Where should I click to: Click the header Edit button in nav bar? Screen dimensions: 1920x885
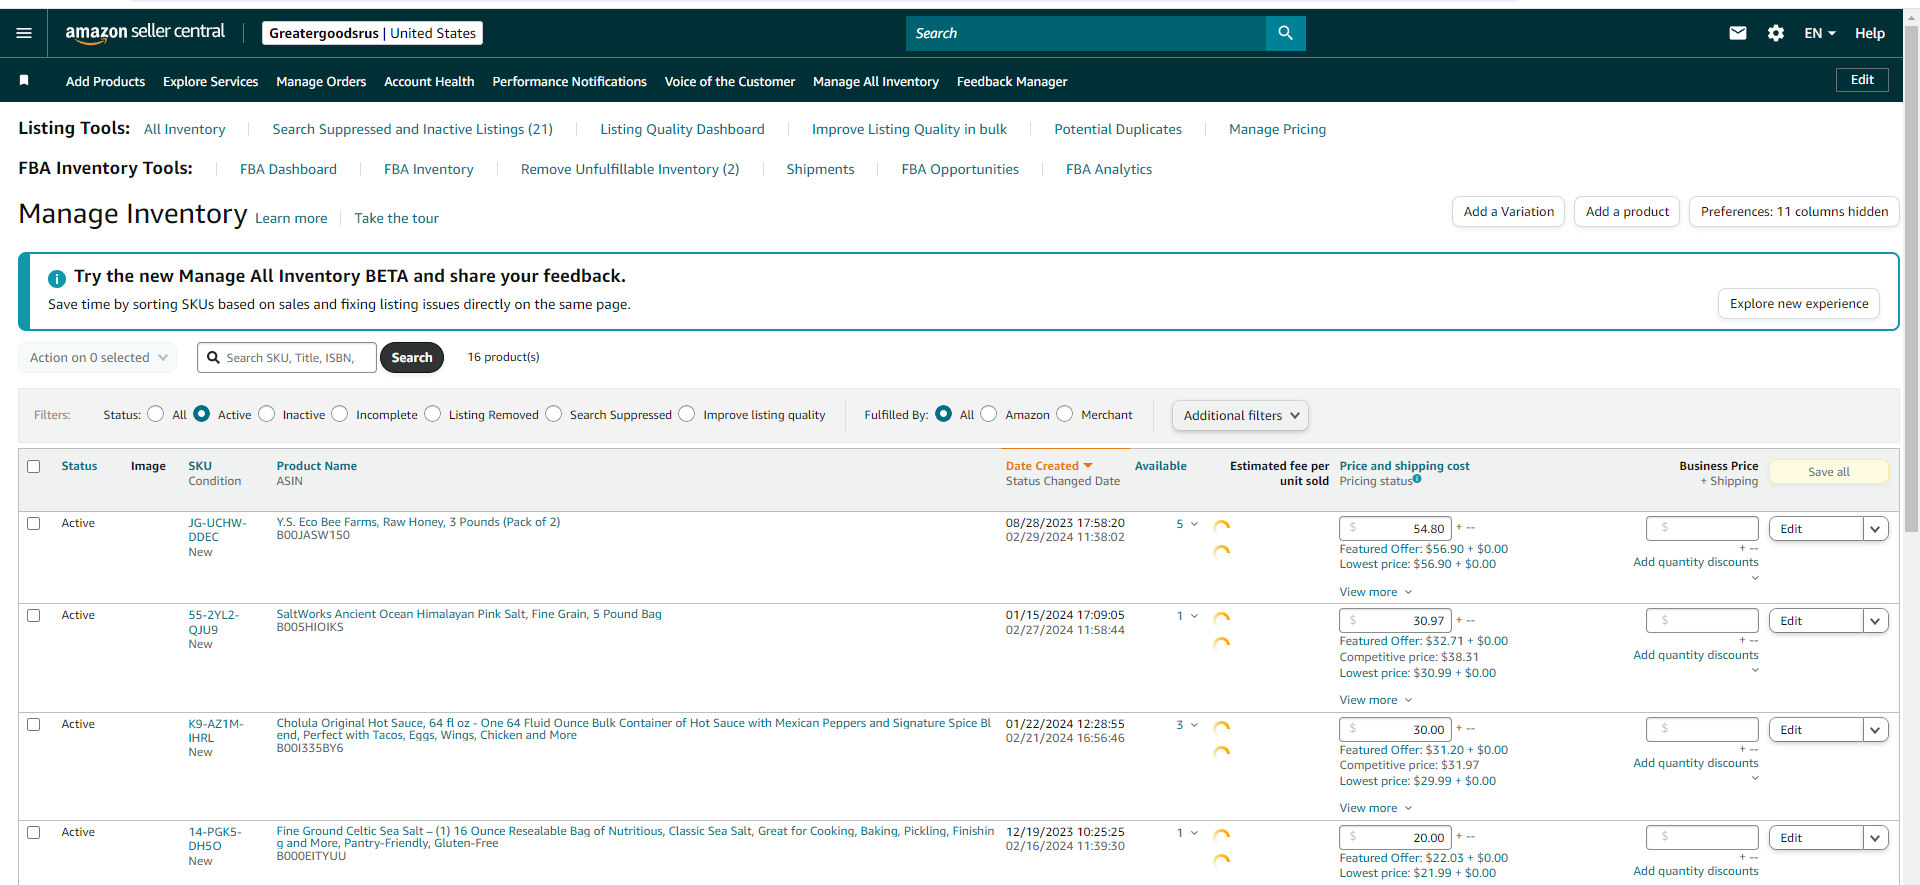point(1862,80)
